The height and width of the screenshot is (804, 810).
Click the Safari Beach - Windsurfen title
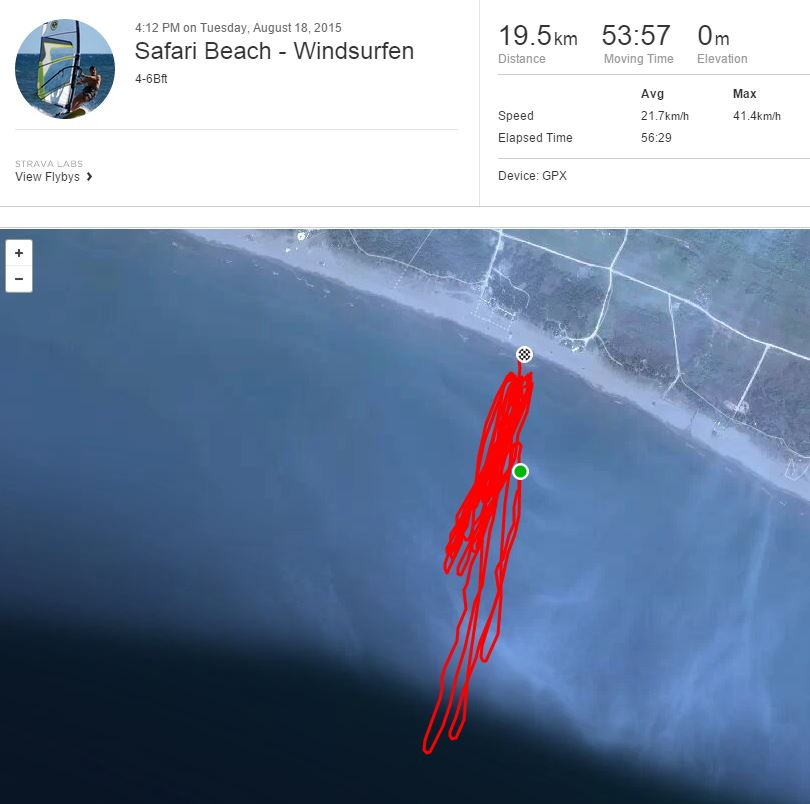274,51
